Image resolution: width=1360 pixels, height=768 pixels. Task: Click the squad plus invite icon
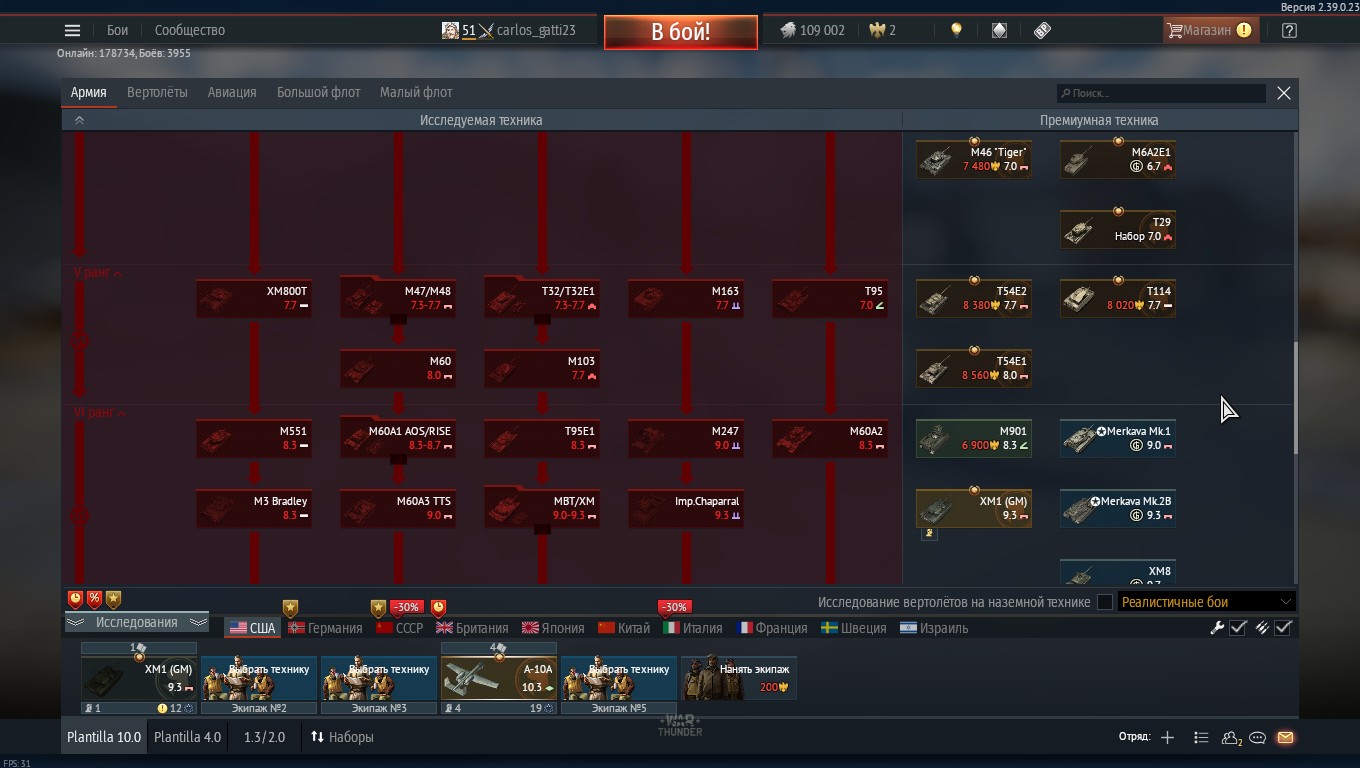click(1167, 738)
